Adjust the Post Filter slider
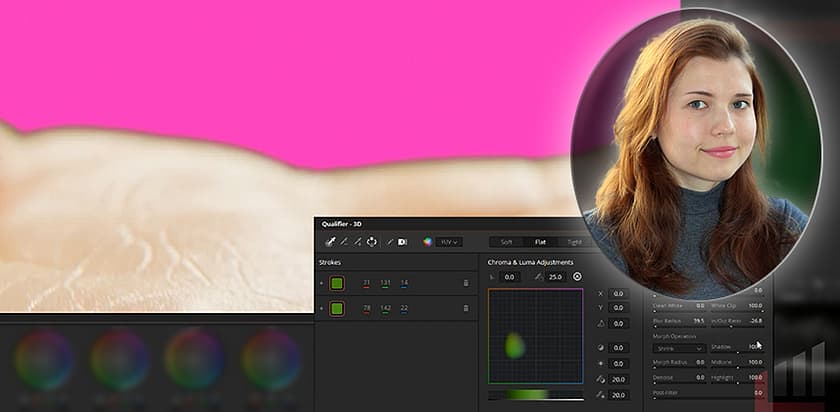The height and width of the screenshot is (412, 840). [x=708, y=398]
